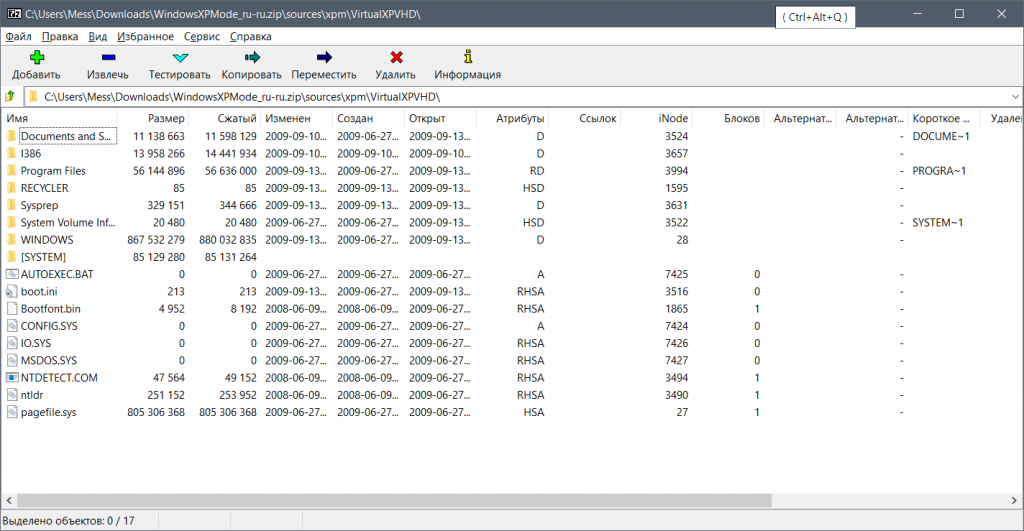Select the pagefile.sys file
Image resolution: width=1024 pixels, height=531 pixels.
[48, 412]
